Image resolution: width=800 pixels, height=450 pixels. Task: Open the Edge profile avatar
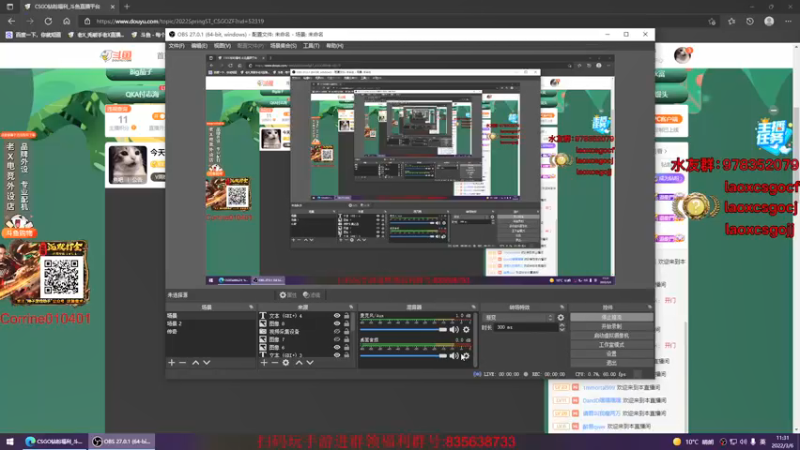click(769, 21)
